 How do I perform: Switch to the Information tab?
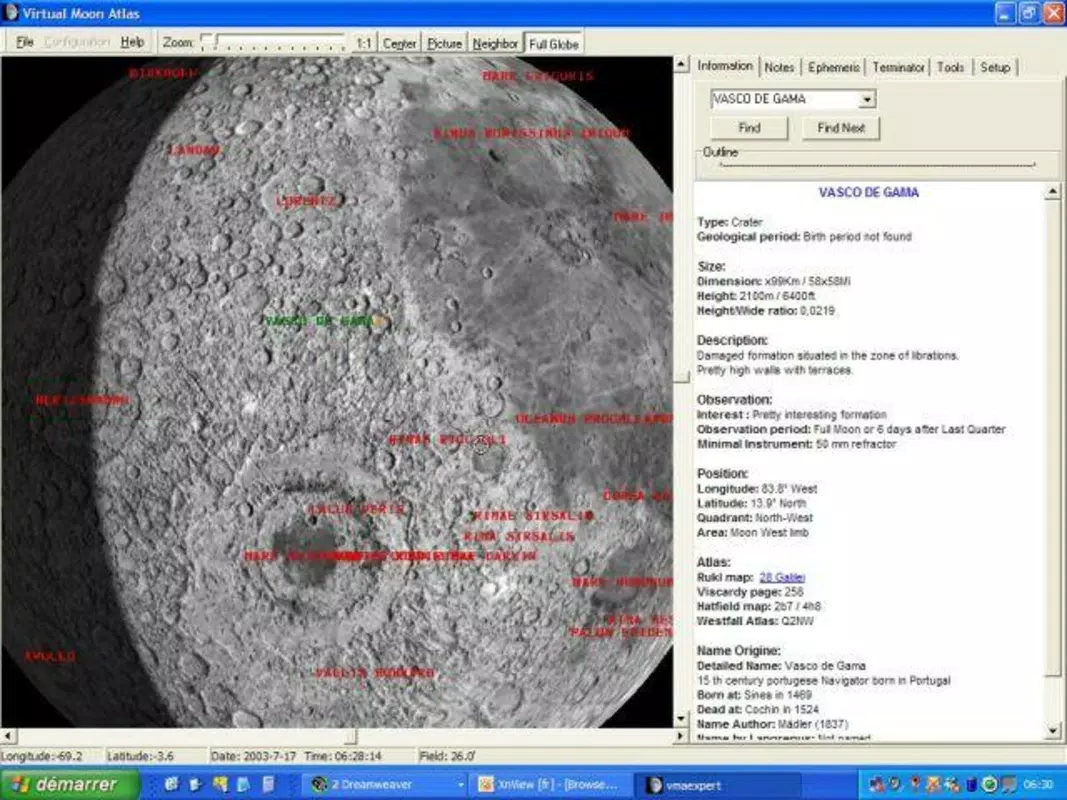(725, 65)
